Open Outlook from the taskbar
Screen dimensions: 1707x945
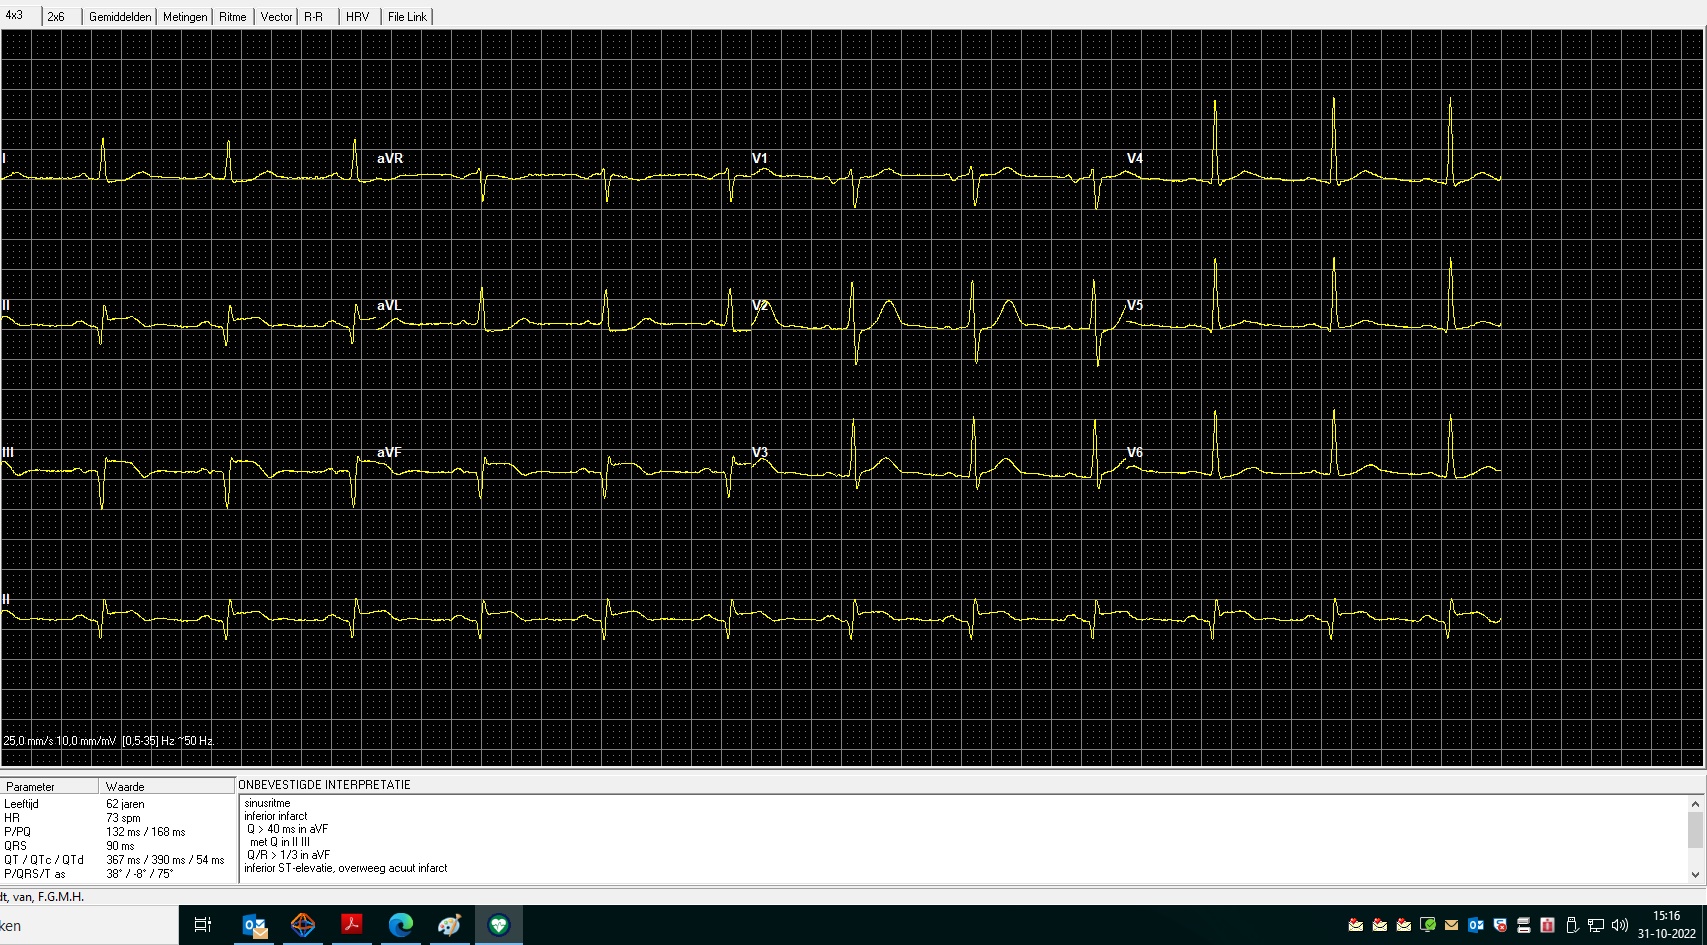tap(255, 925)
